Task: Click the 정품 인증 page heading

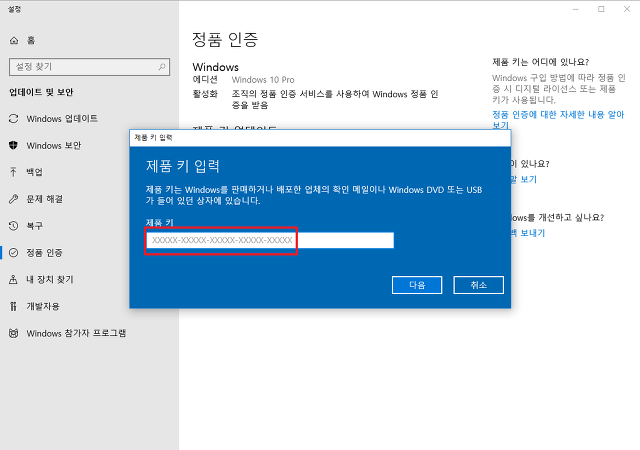Action: (225, 40)
